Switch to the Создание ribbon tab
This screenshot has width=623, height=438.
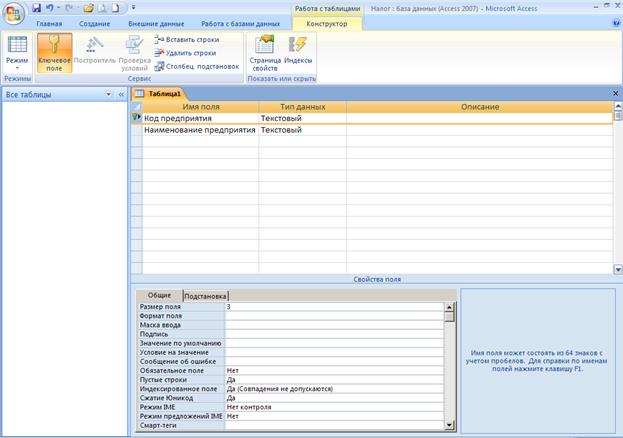(95, 24)
